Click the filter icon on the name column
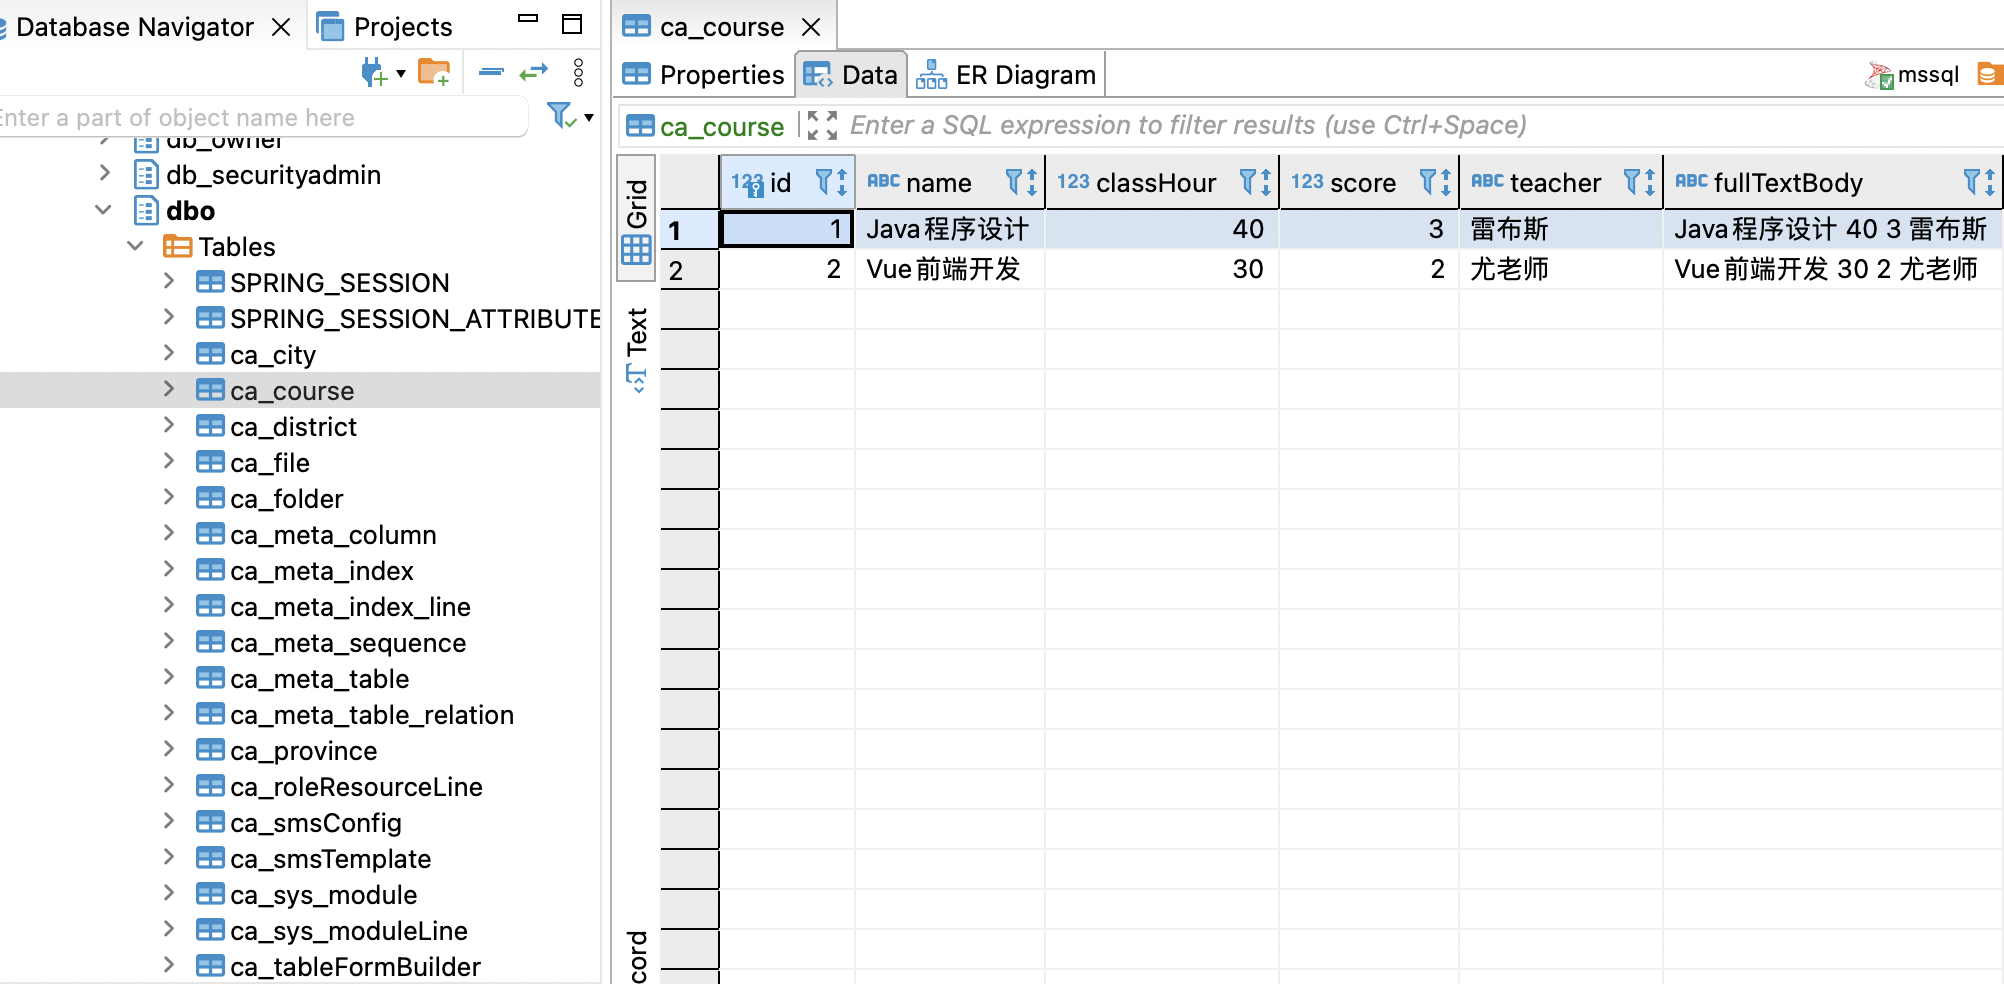The width and height of the screenshot is (2004, 984). pos(1014,182)
